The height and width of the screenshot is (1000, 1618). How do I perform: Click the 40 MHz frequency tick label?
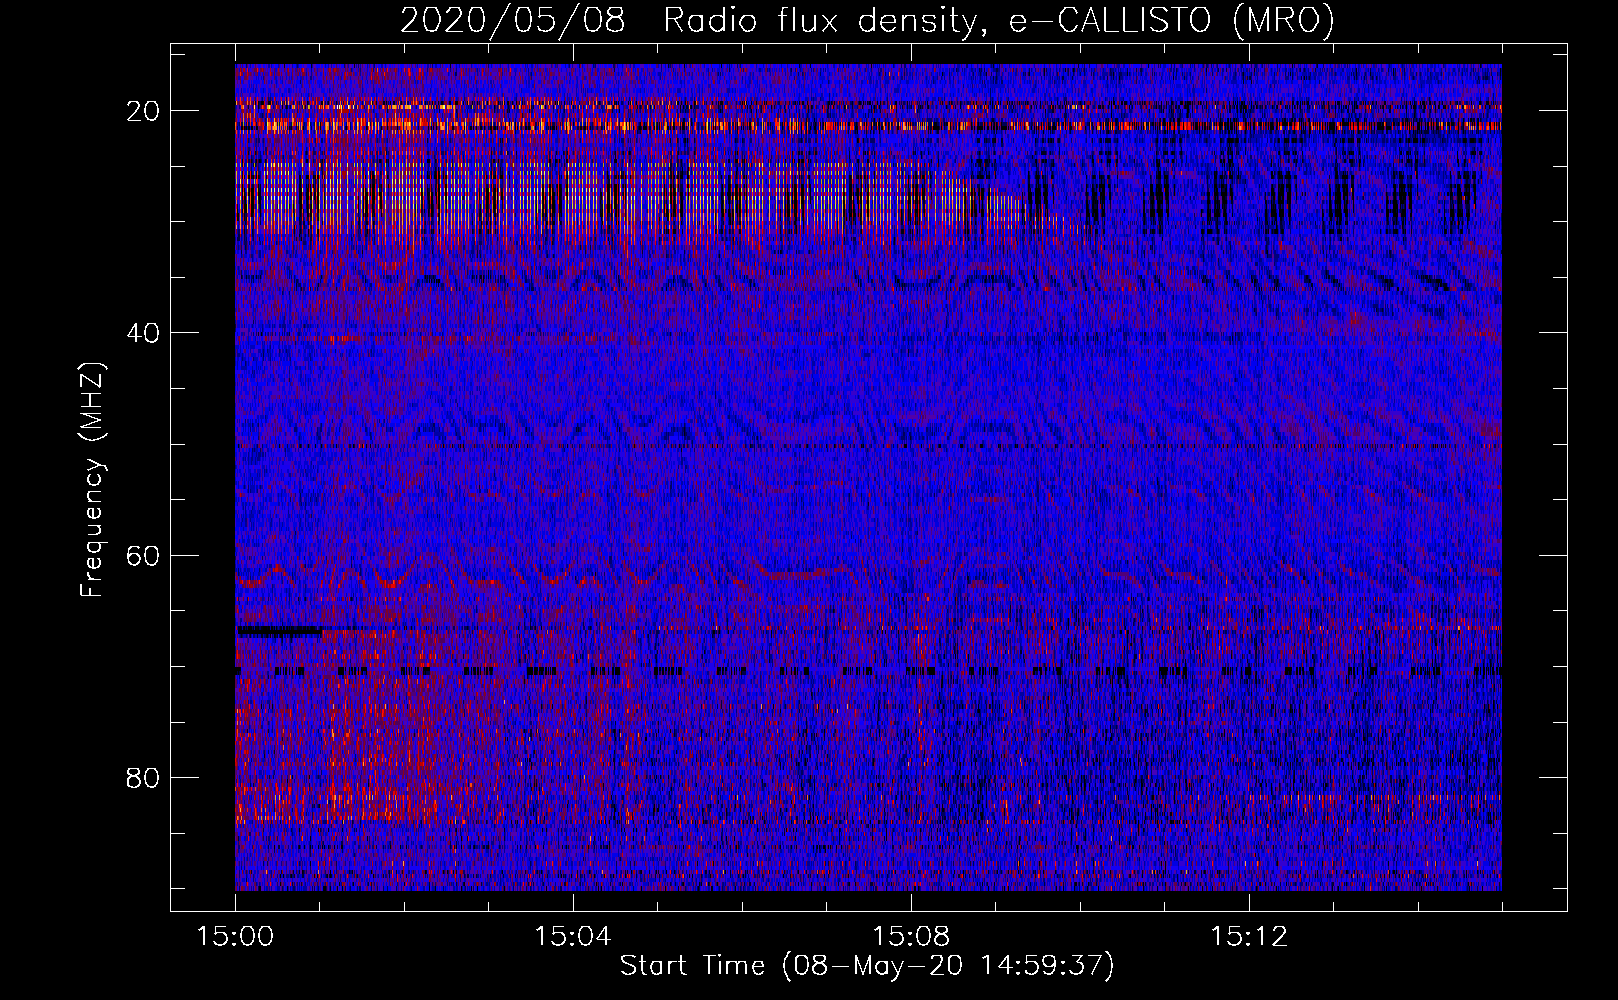[144, 333]
